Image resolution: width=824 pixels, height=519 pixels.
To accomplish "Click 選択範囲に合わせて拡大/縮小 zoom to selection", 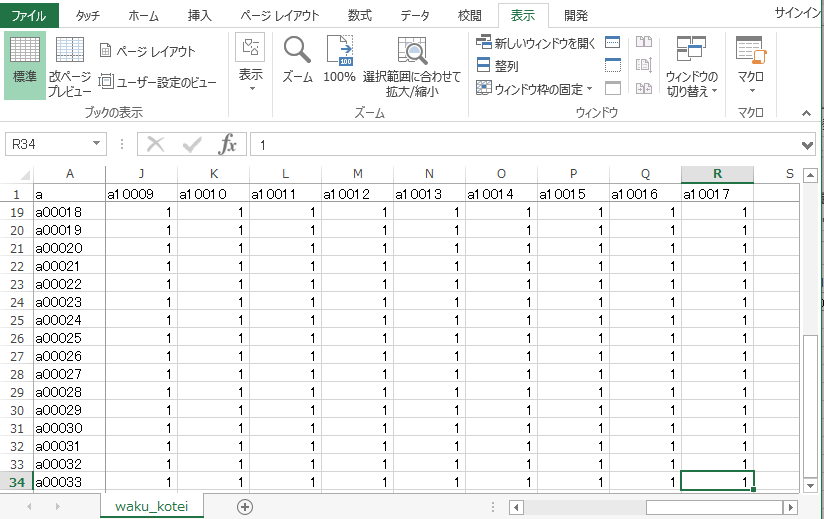I will 411,67.
